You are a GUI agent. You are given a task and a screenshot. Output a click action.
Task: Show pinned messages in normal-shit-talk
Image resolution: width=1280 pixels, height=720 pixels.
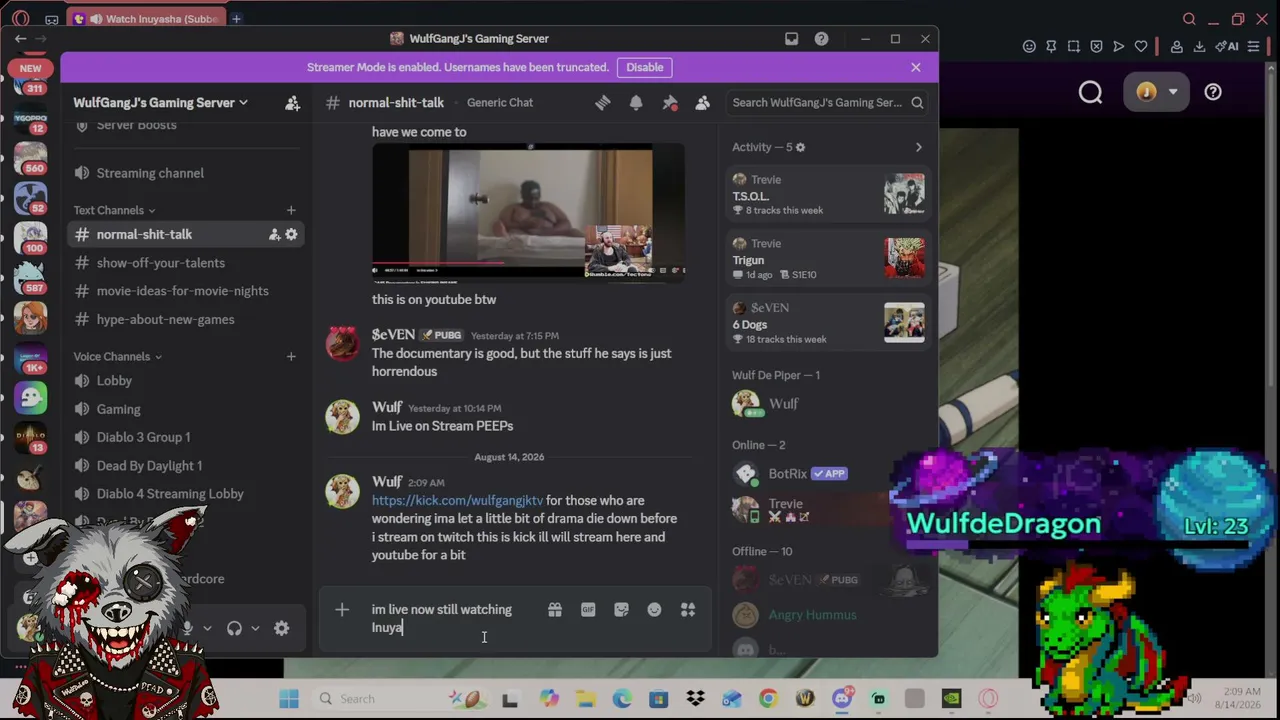click(670, 102)
